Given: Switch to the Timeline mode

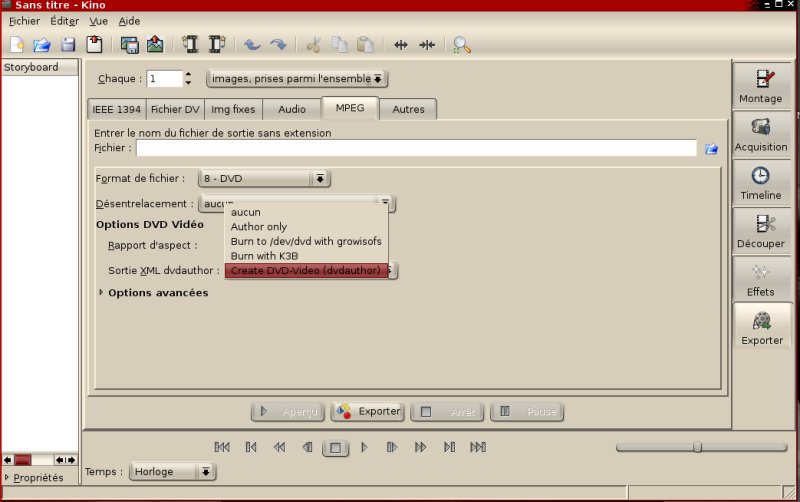Looking at the screenshot, I should click(761, 183).
